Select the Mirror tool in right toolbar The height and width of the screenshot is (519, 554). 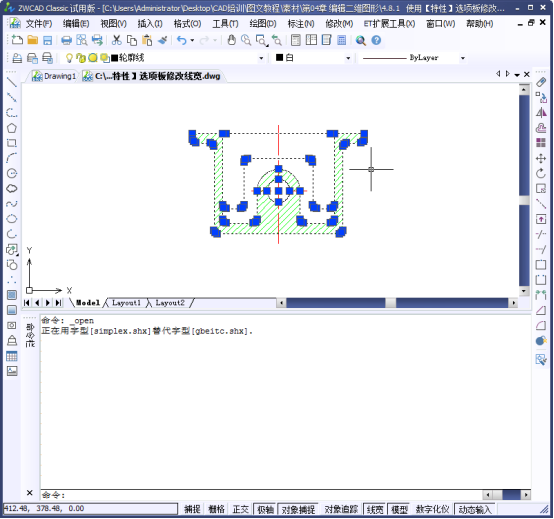pos(541,113)
